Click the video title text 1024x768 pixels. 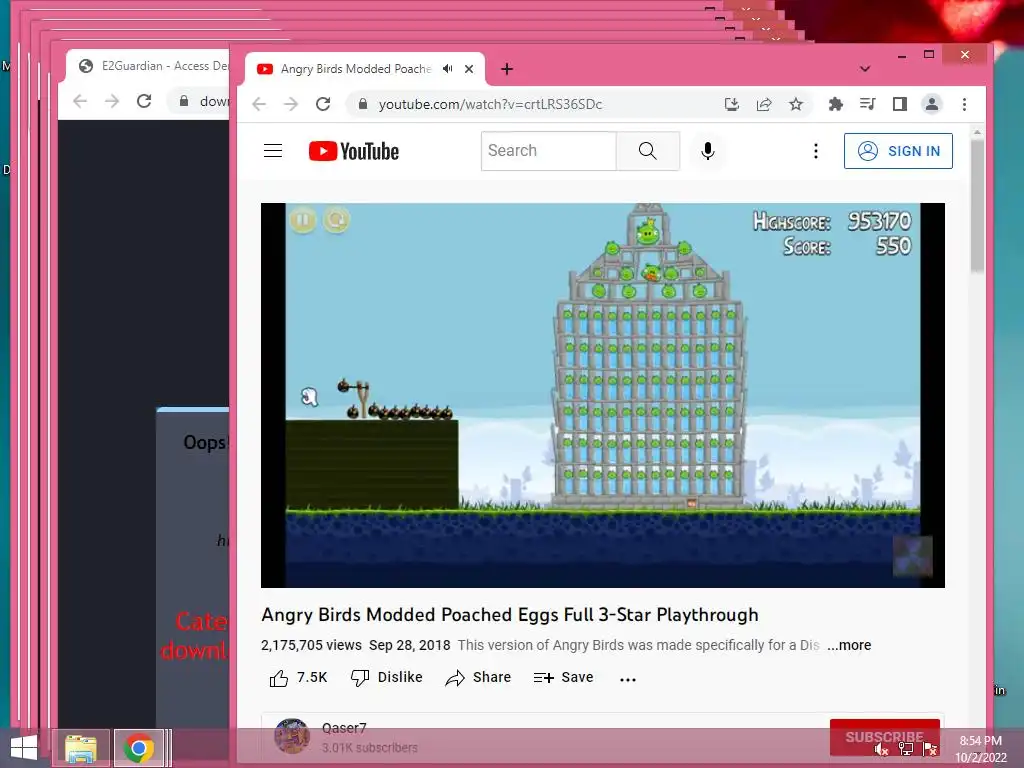point(510,615)
